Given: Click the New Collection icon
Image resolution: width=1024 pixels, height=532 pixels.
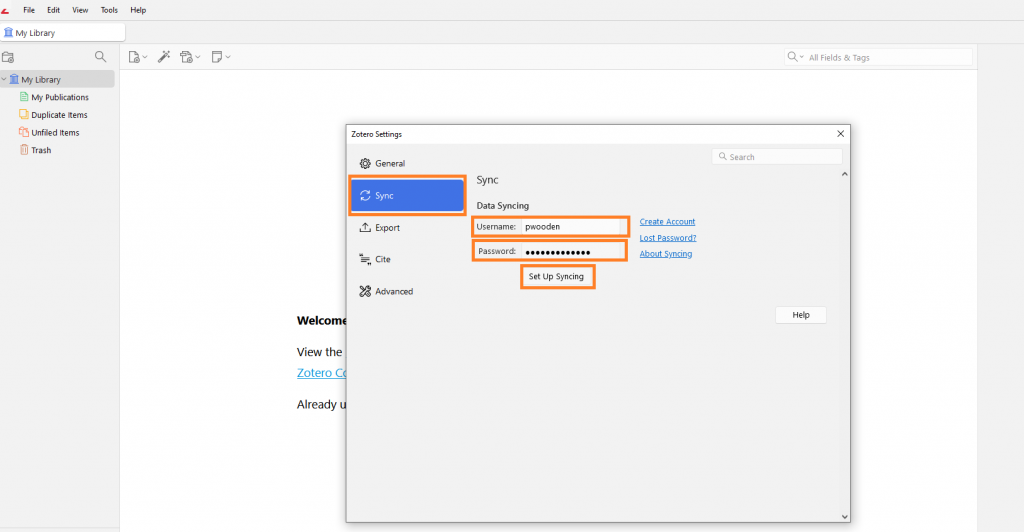Looking at the screenshot, I should pyautogui.click(x=9, y=58).
